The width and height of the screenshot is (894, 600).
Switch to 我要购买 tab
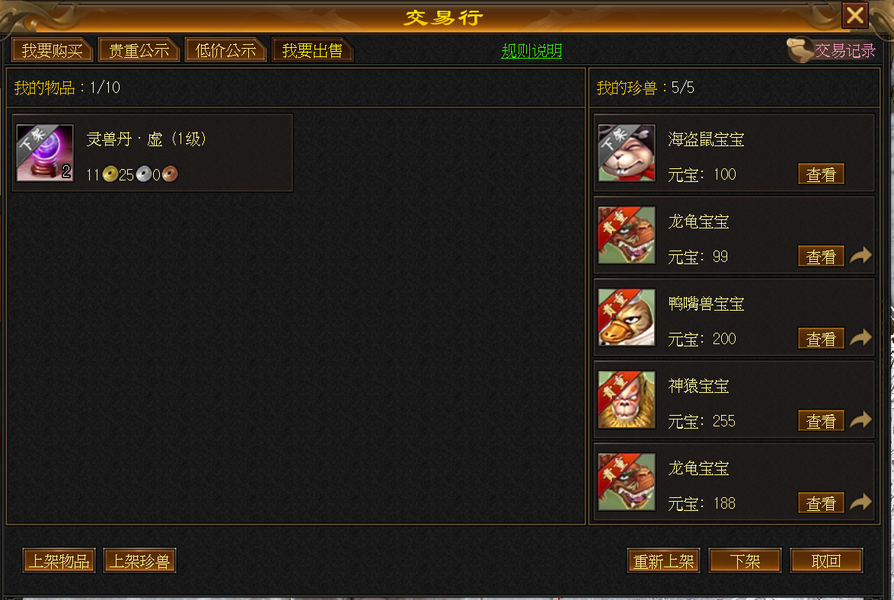(52, 50)
